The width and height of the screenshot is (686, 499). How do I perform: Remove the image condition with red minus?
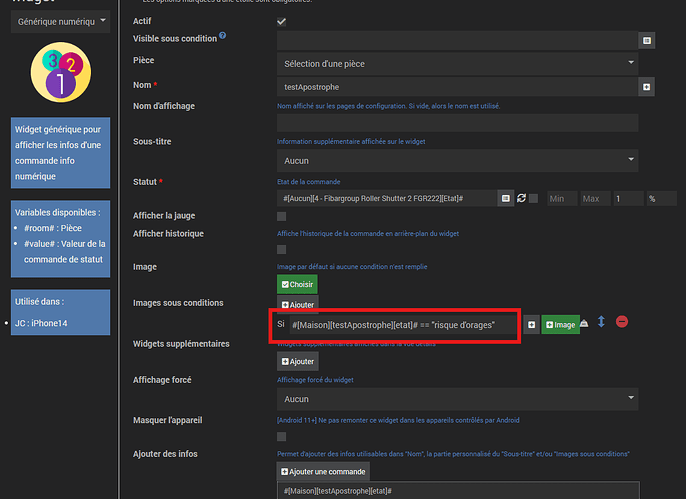click(x=622, y=322)
